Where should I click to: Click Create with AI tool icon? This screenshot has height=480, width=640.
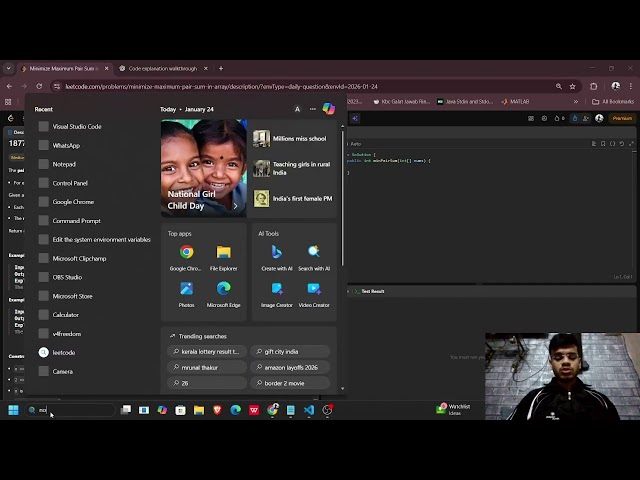point(276,254)
